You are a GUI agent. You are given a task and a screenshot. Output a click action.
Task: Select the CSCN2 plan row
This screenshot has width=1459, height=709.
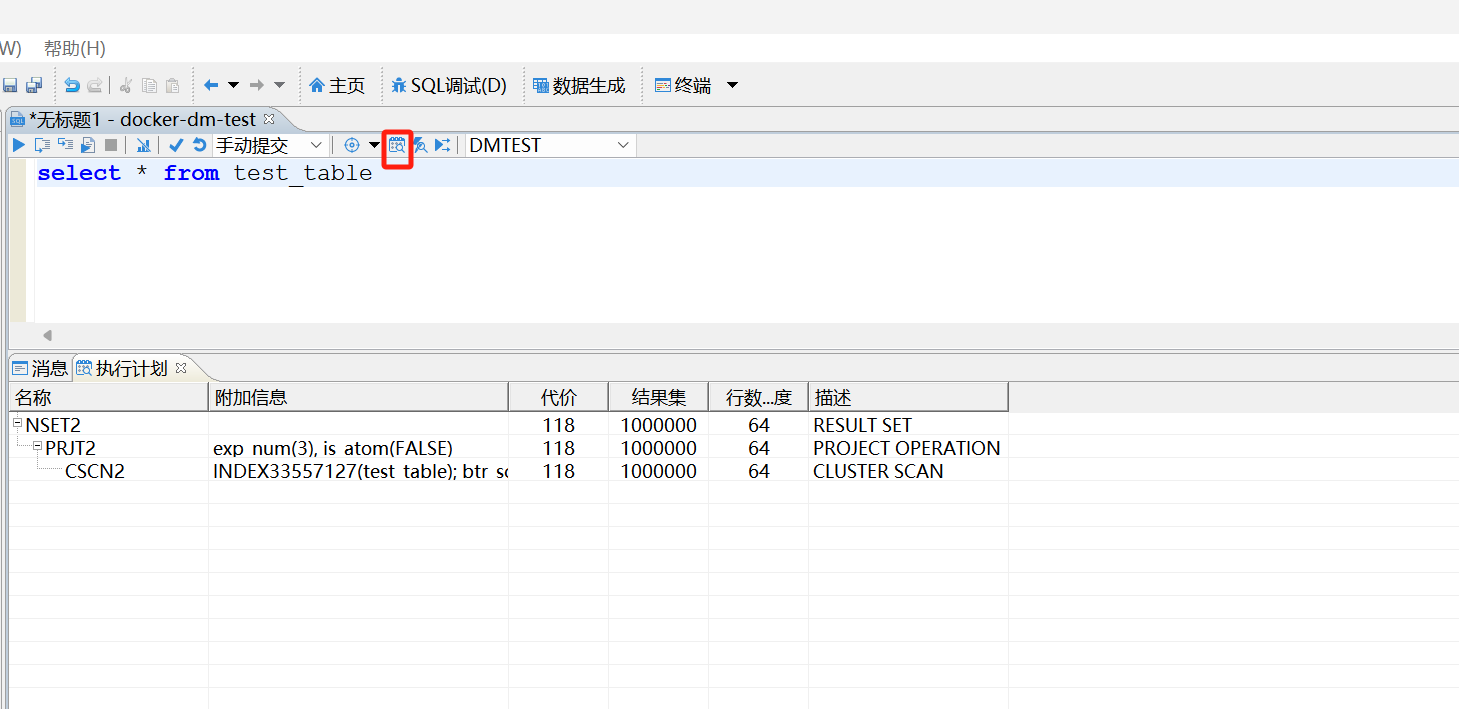(x=508, y=471)
